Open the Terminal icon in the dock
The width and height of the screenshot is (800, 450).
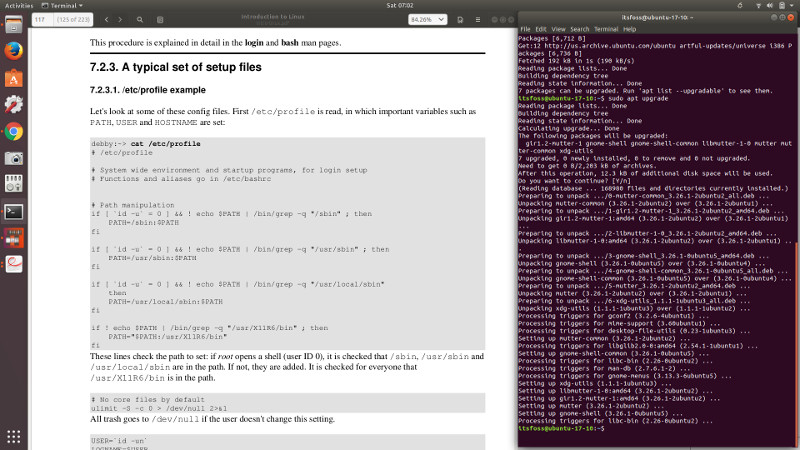point(14,212)
